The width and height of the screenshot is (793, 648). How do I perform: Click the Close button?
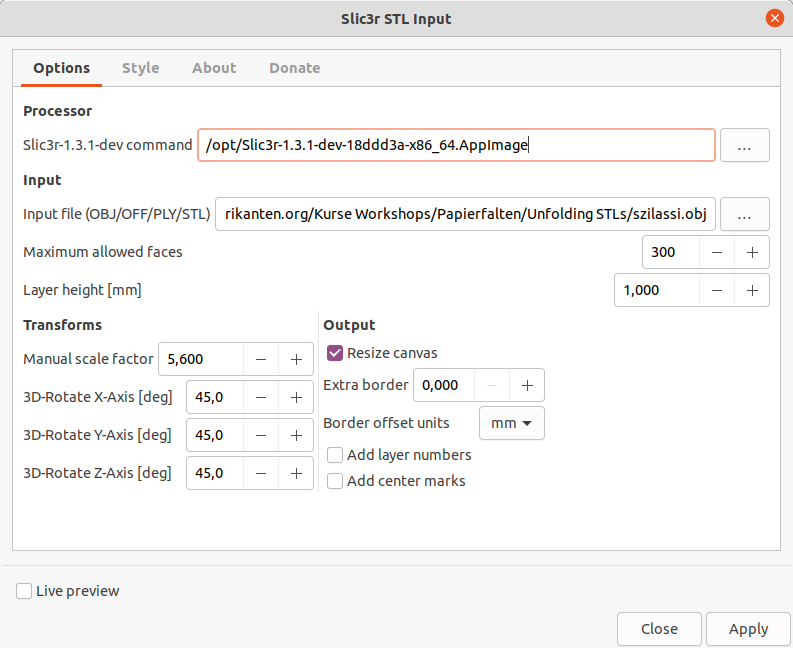[x=659, y=629]
